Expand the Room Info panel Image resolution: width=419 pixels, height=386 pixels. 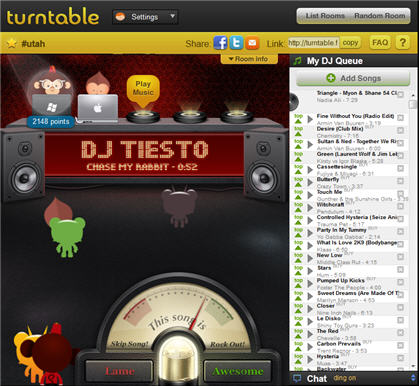(249, 59)
